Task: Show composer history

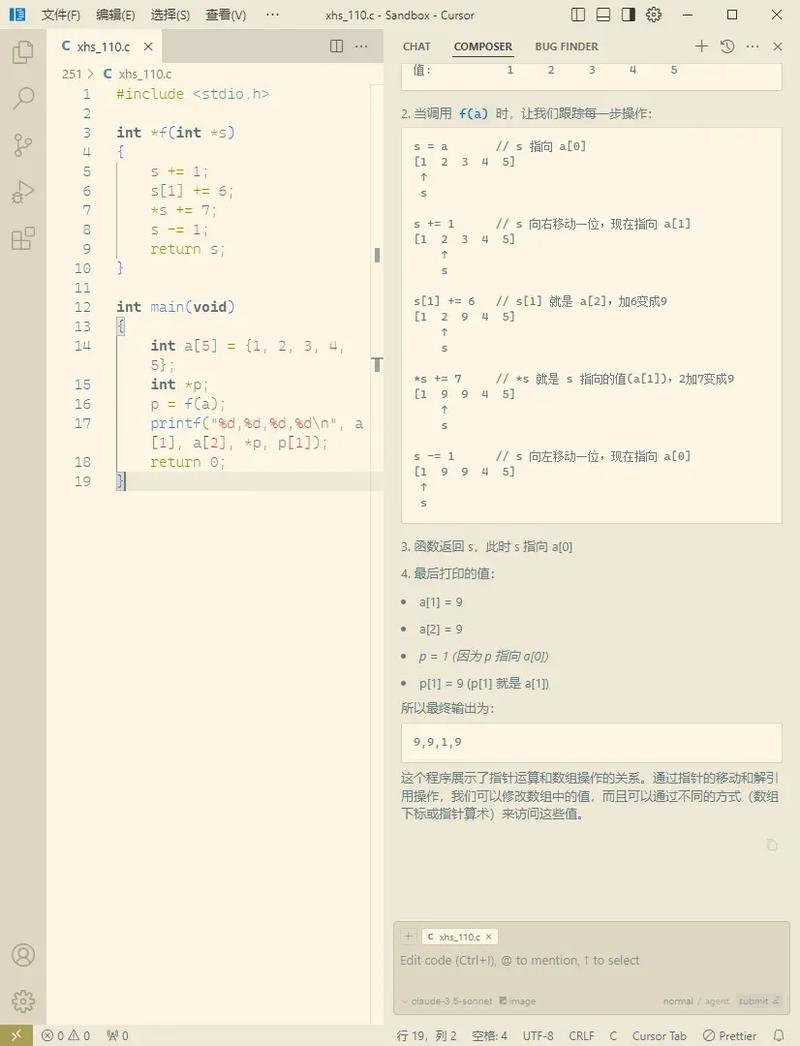Action: click(727, 46)
